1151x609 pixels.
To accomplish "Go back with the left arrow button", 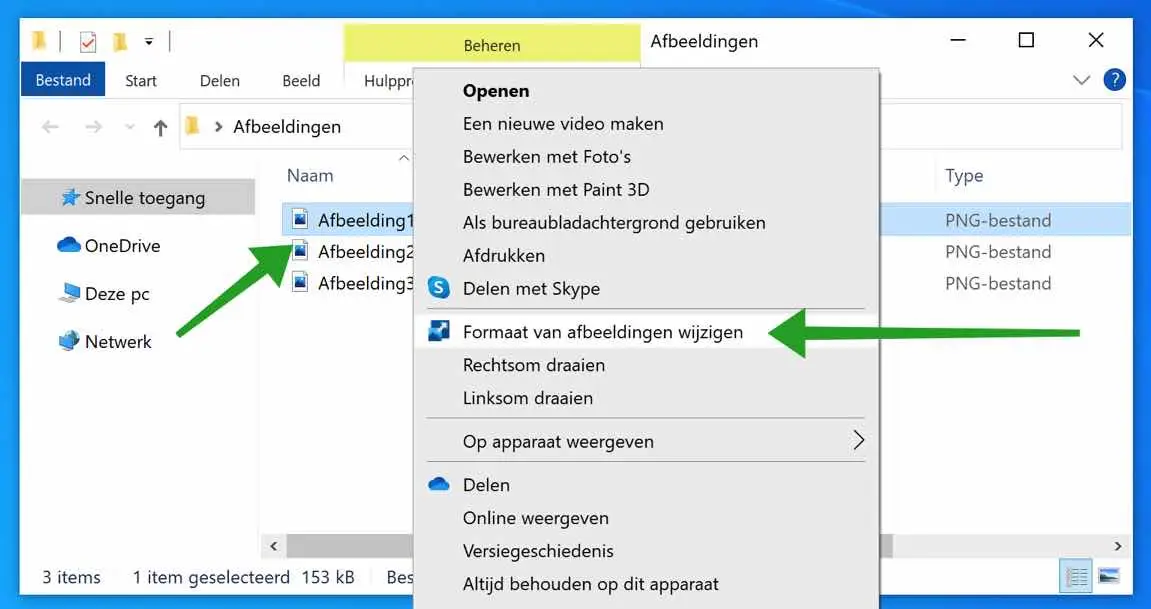I will point(50,127).
